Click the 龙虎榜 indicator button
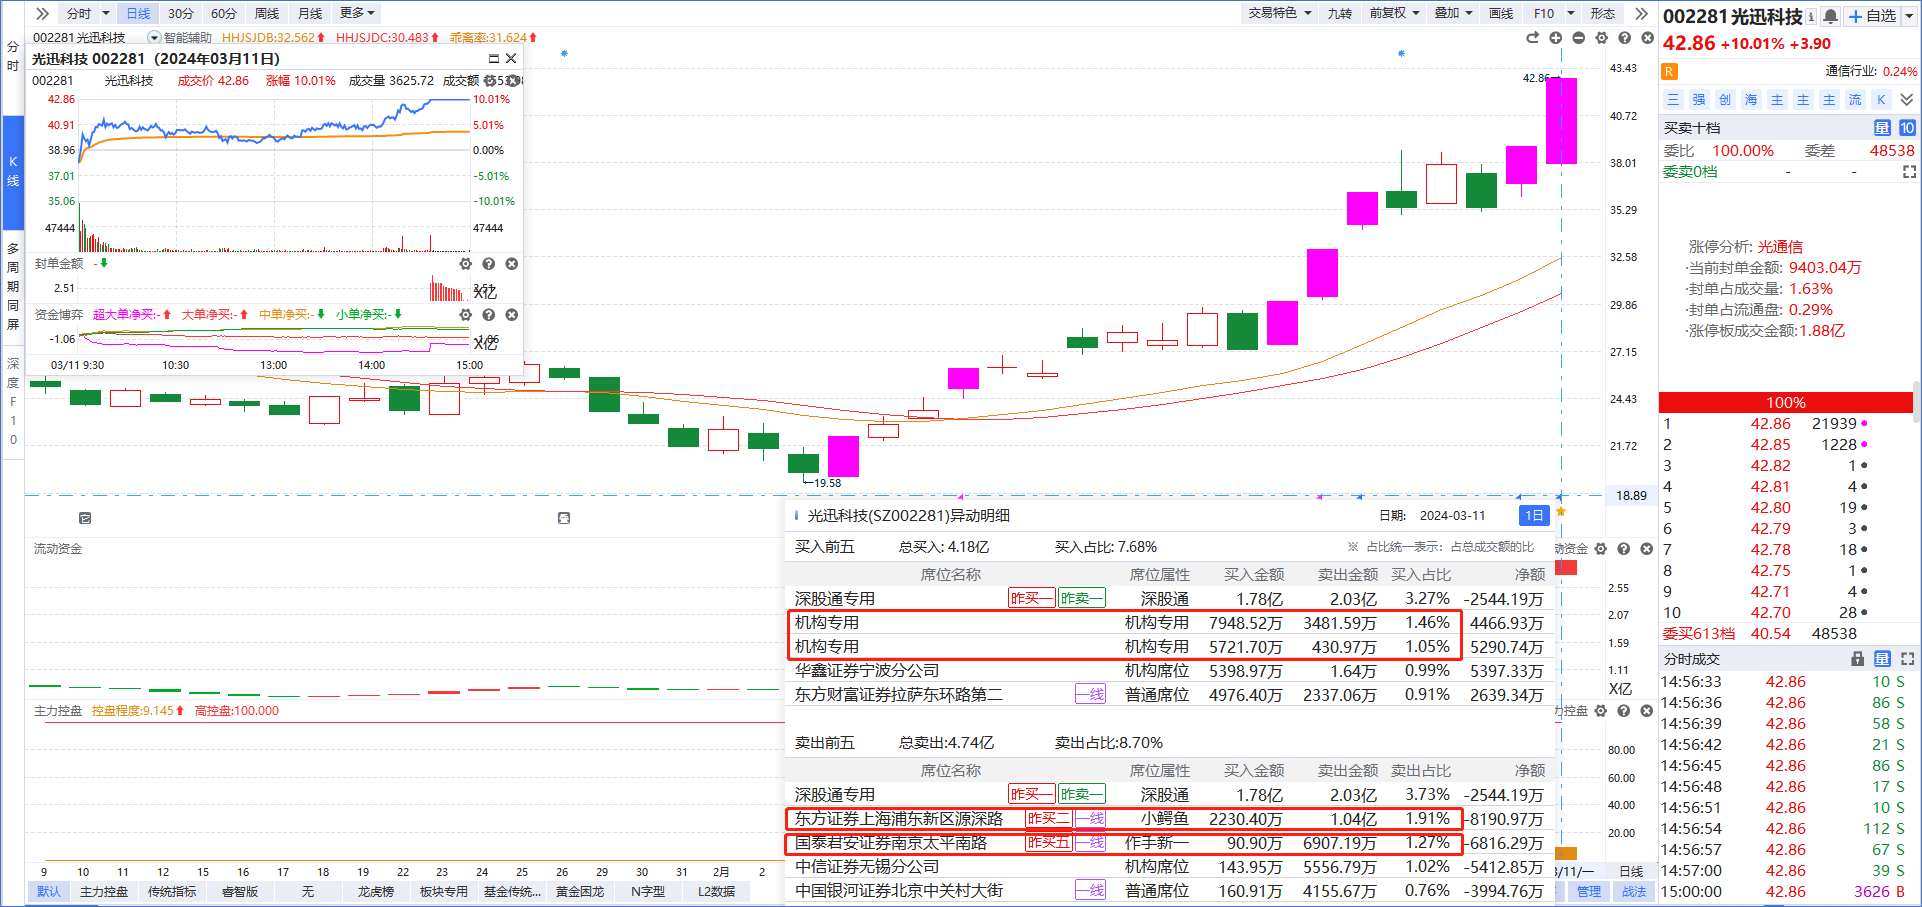The height and width of the screenshot is (907, 1922). [x=376, y=891]
